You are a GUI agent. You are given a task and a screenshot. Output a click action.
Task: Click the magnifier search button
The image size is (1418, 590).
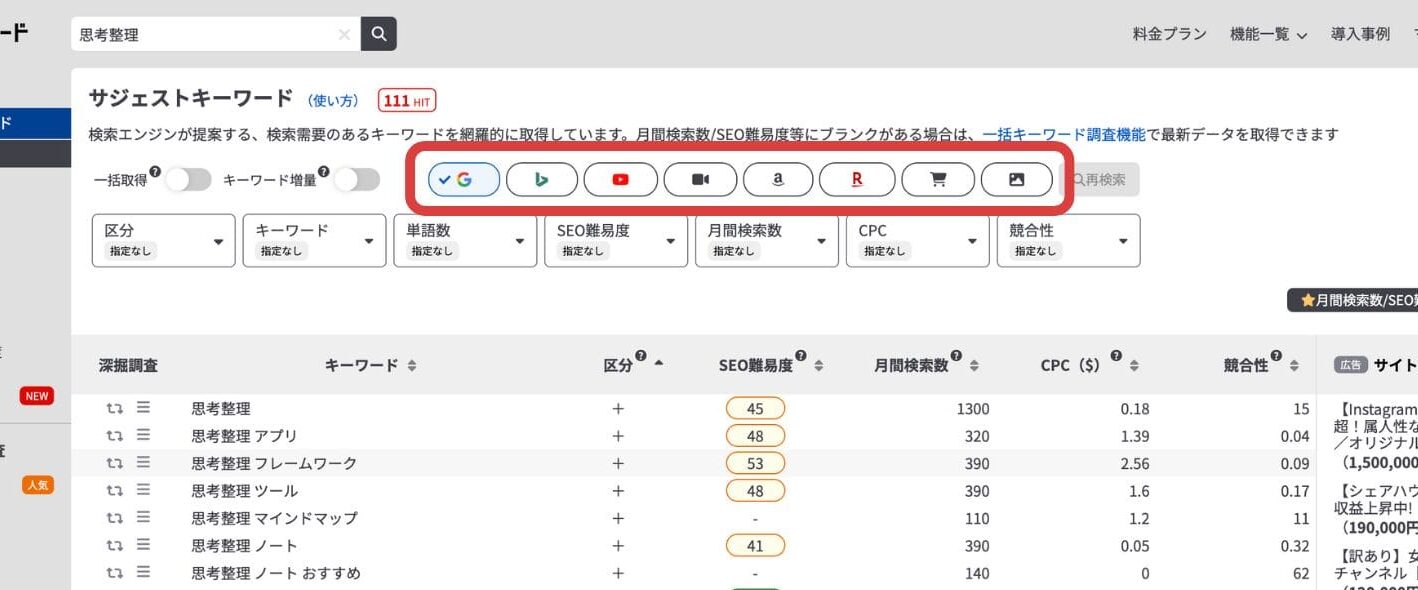point(378,34)
